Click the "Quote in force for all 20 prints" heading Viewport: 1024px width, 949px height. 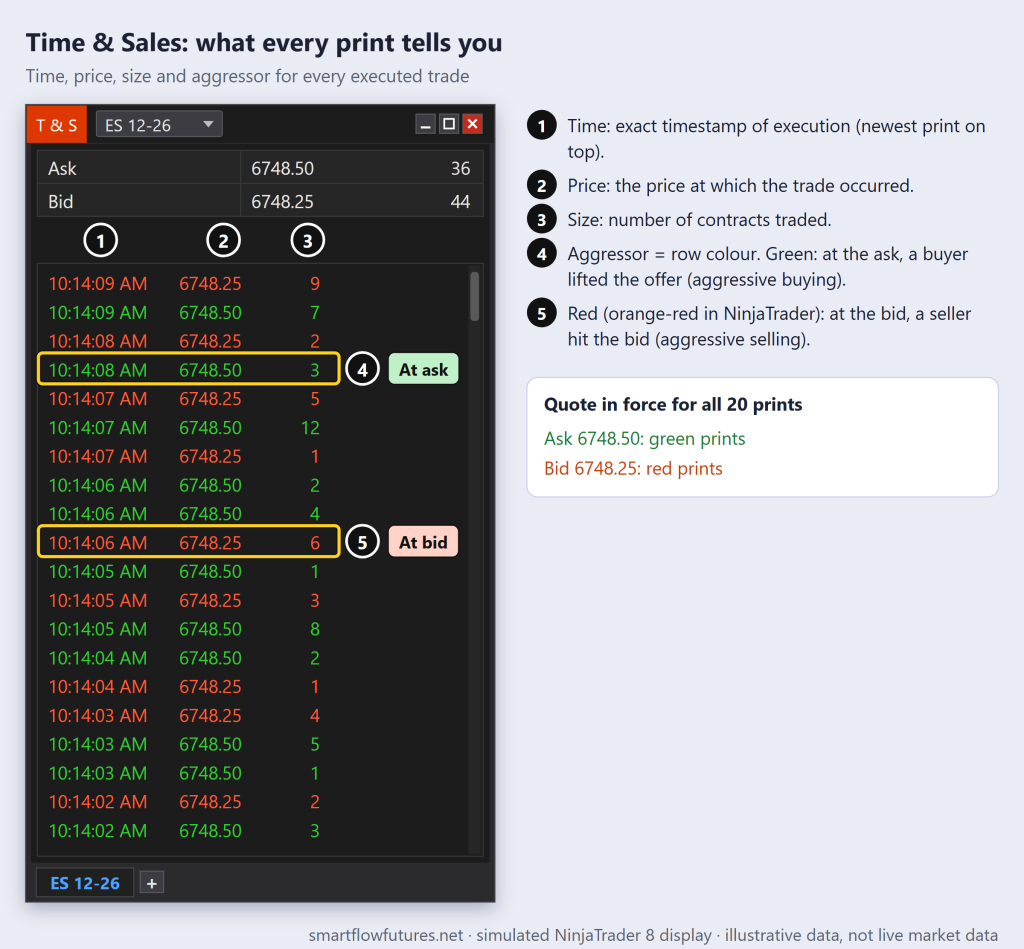click(673, 404)
